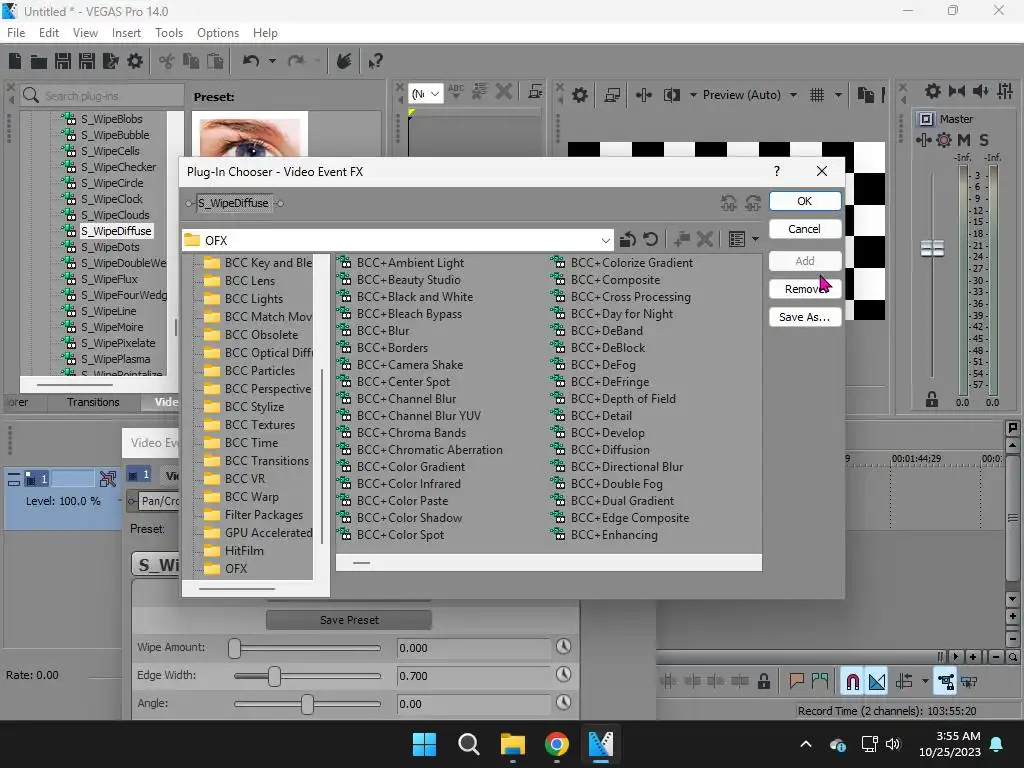The image size is (1024, 768).
Task: Open project folder icon in main toolbar
Action: (39, 61)
